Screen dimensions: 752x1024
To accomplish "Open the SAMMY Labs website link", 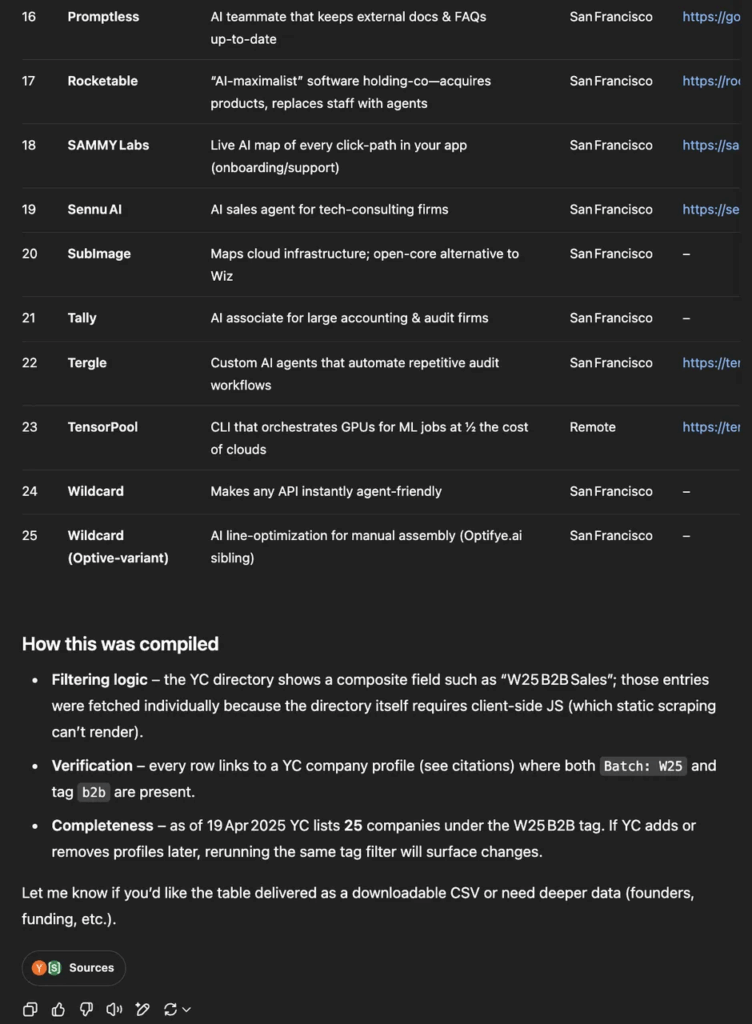I will 710,145.
